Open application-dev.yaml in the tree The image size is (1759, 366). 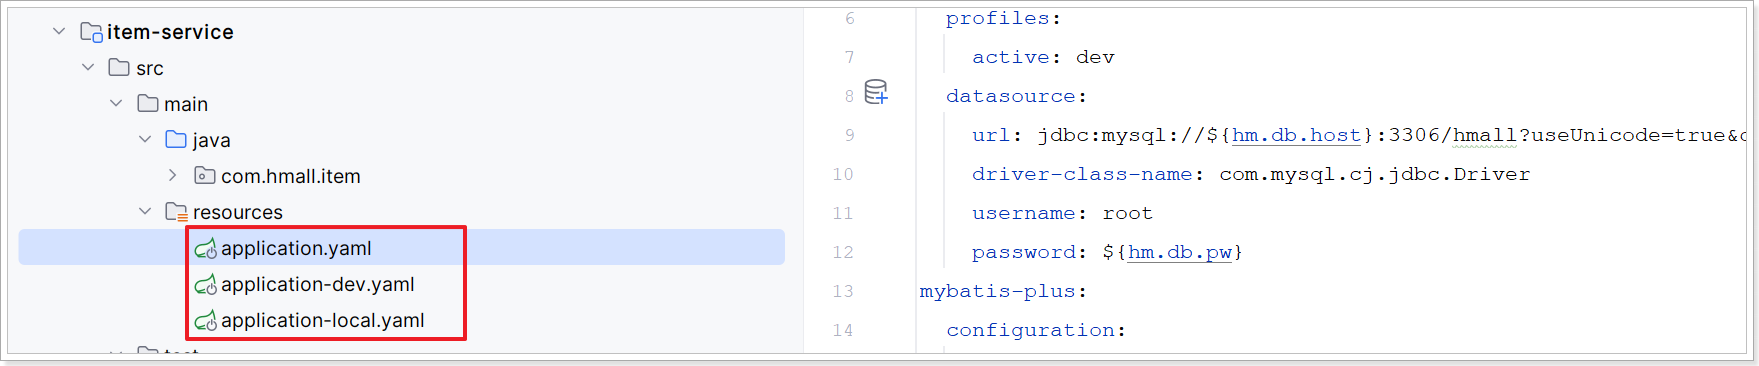coord(318,285)
